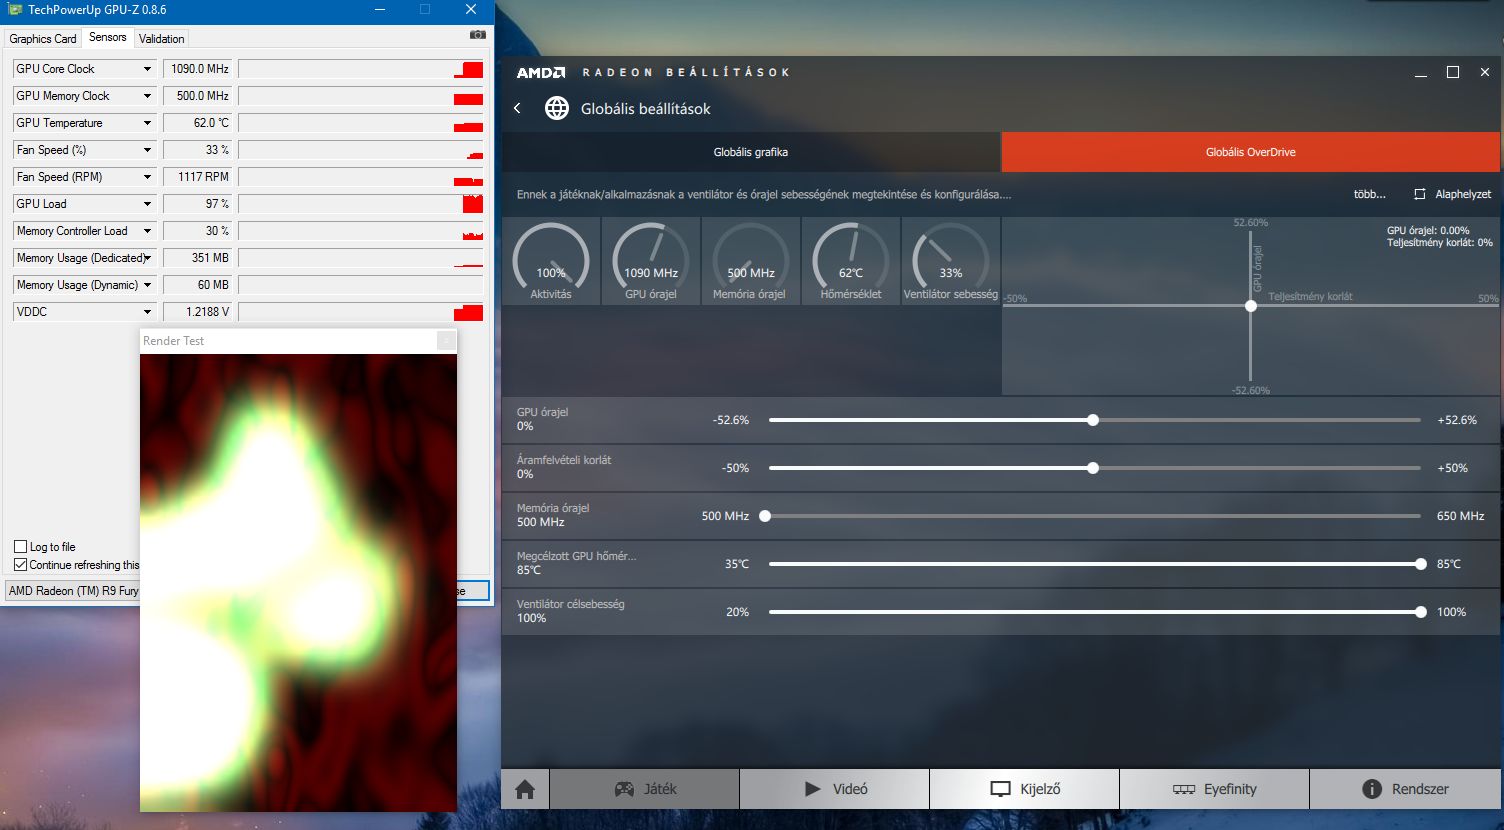Open the Validation tab
The height and width of the screenshot is (830, 1504).
(162, 39)
